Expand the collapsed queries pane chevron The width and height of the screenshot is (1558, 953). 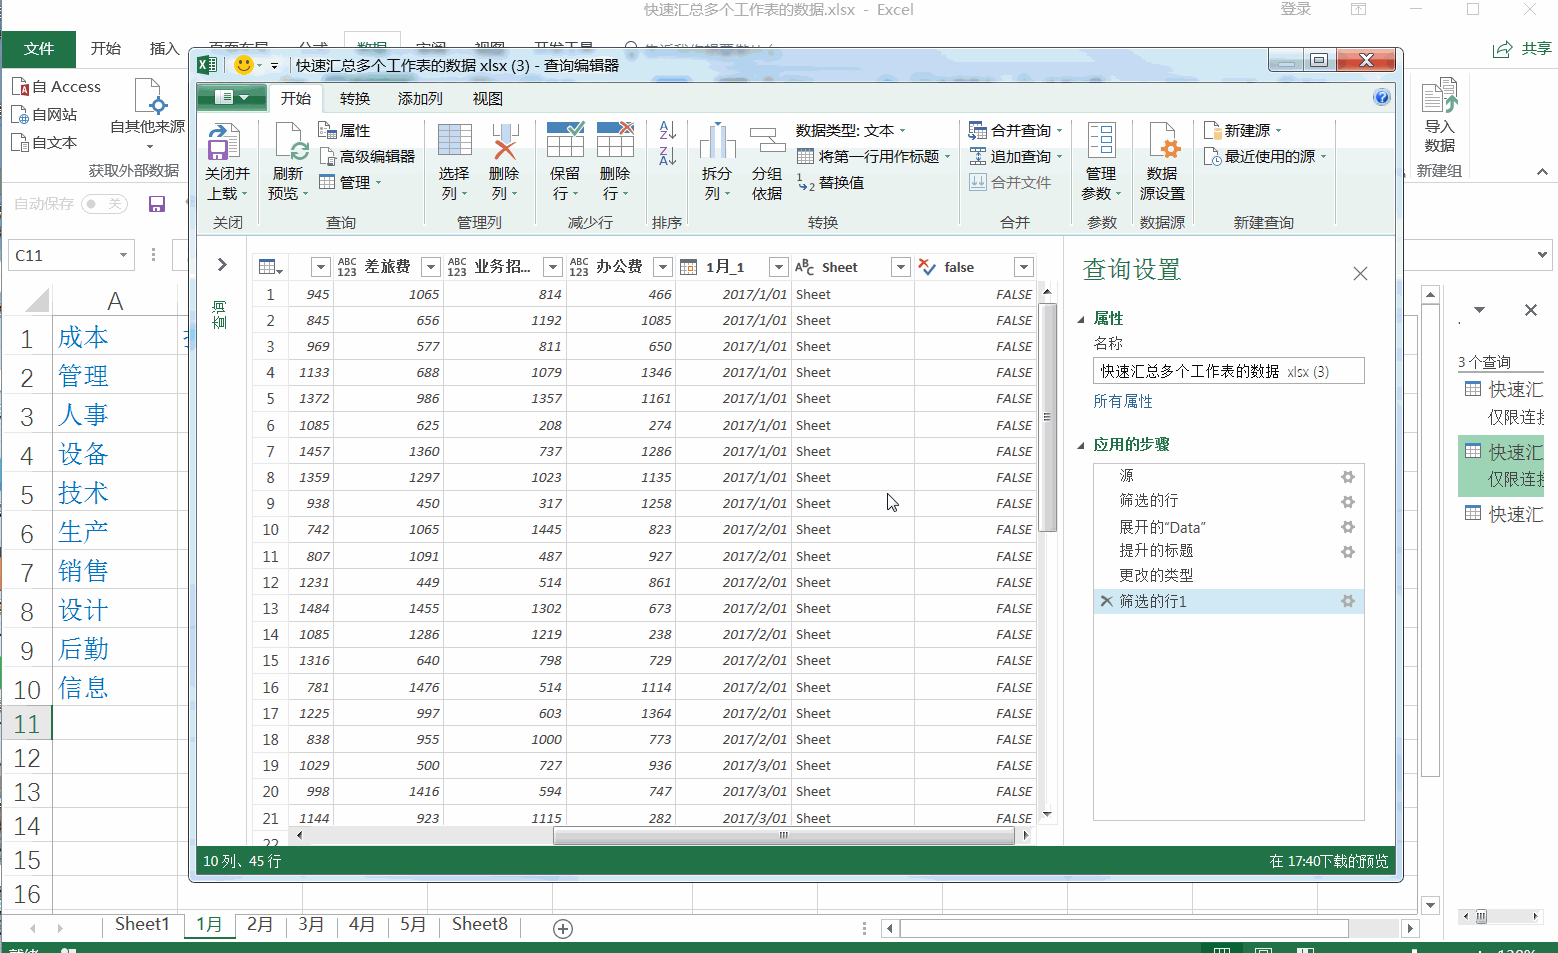pos(222,265)
